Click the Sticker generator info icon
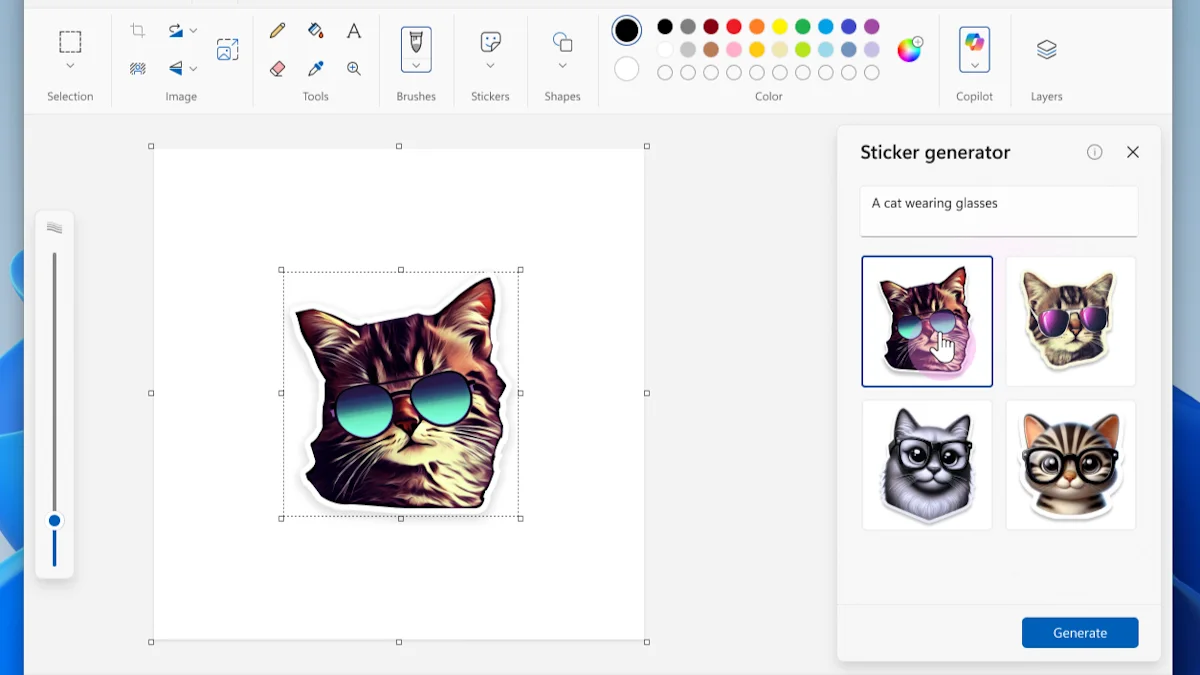Screen dimensions: 1200x675 [x=1094, y=152]
